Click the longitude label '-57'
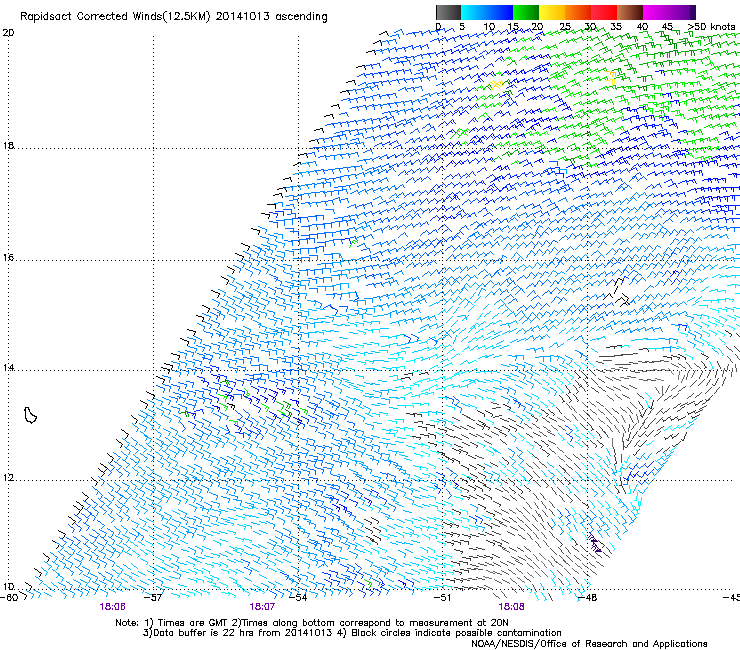This screenshot has width=740, height=650. [154, 598]
